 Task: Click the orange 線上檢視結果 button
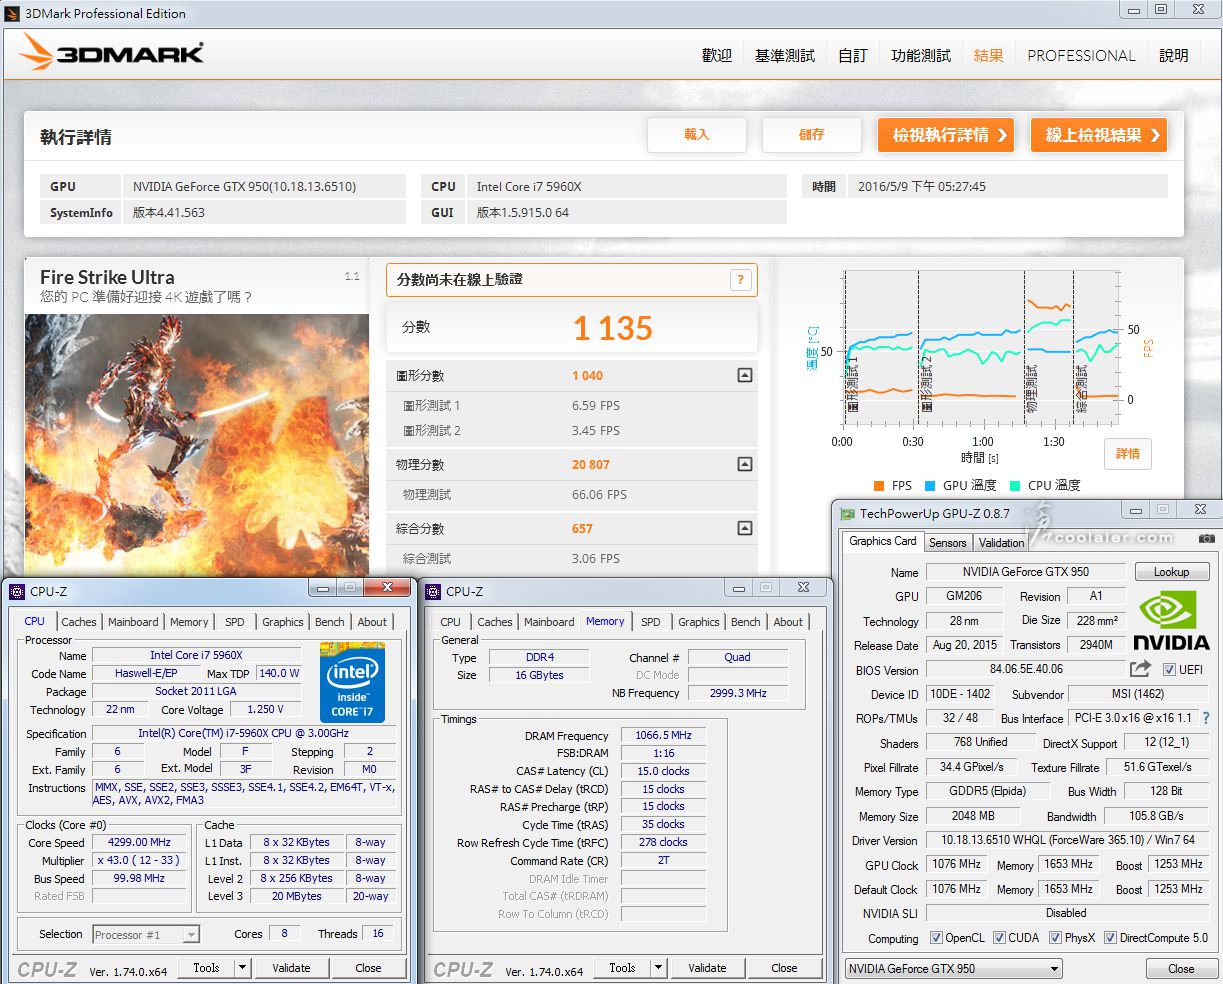tap(1099, 135)
